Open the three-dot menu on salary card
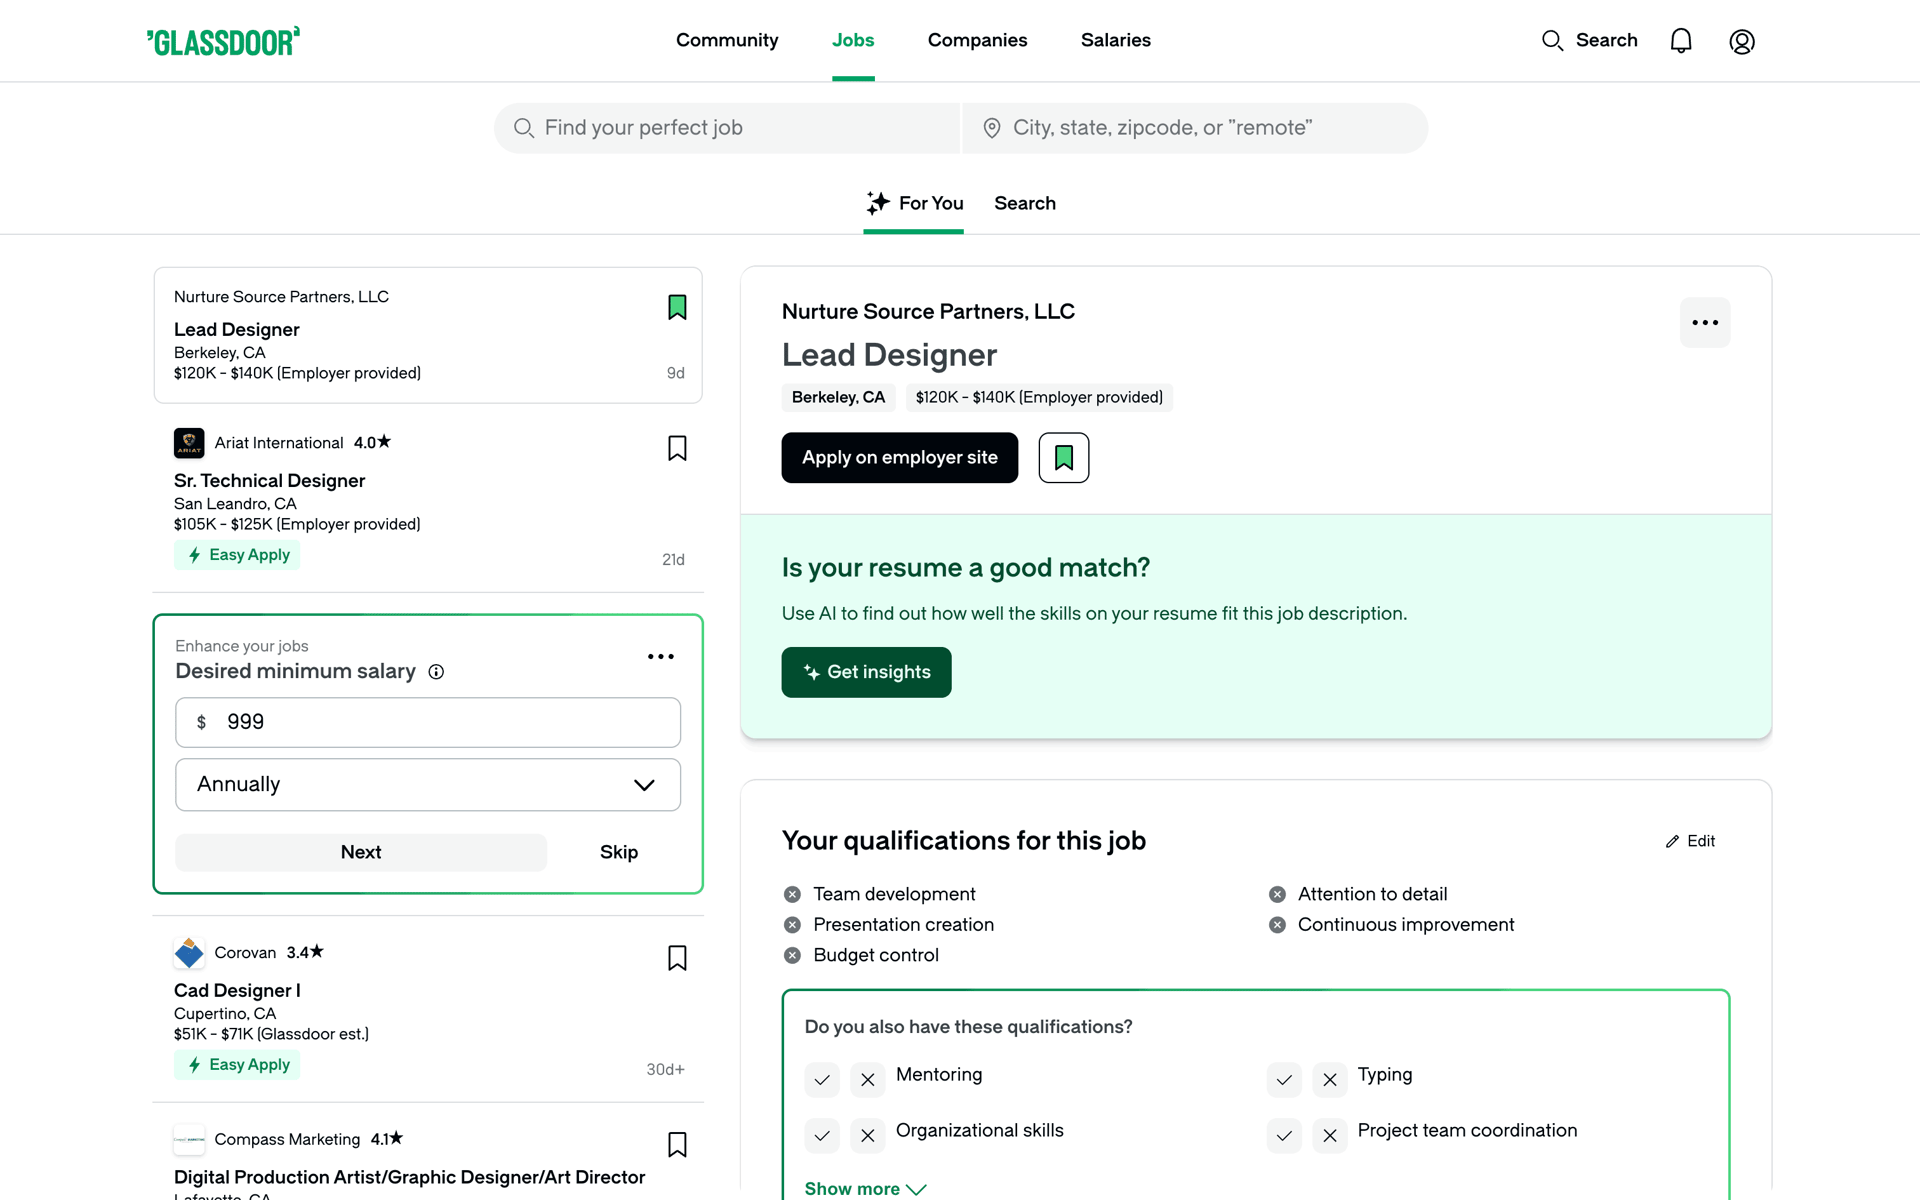 point(661,657)
